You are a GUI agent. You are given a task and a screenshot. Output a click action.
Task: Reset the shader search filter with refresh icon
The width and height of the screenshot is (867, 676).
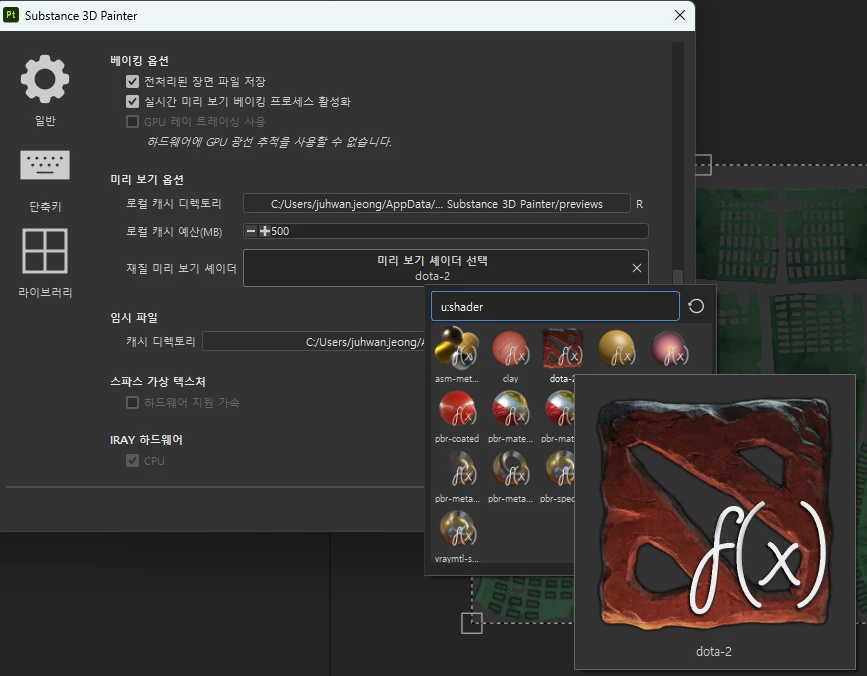696,306
